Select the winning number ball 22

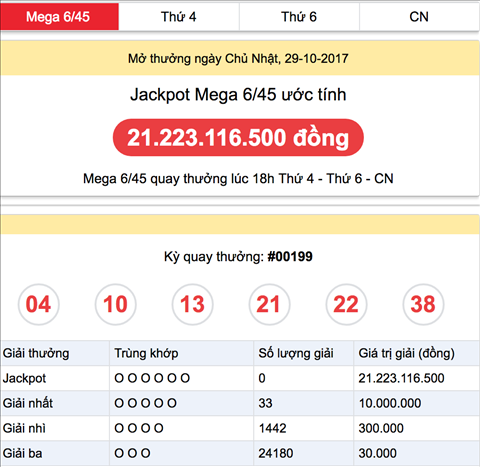(x=346, y=304)
